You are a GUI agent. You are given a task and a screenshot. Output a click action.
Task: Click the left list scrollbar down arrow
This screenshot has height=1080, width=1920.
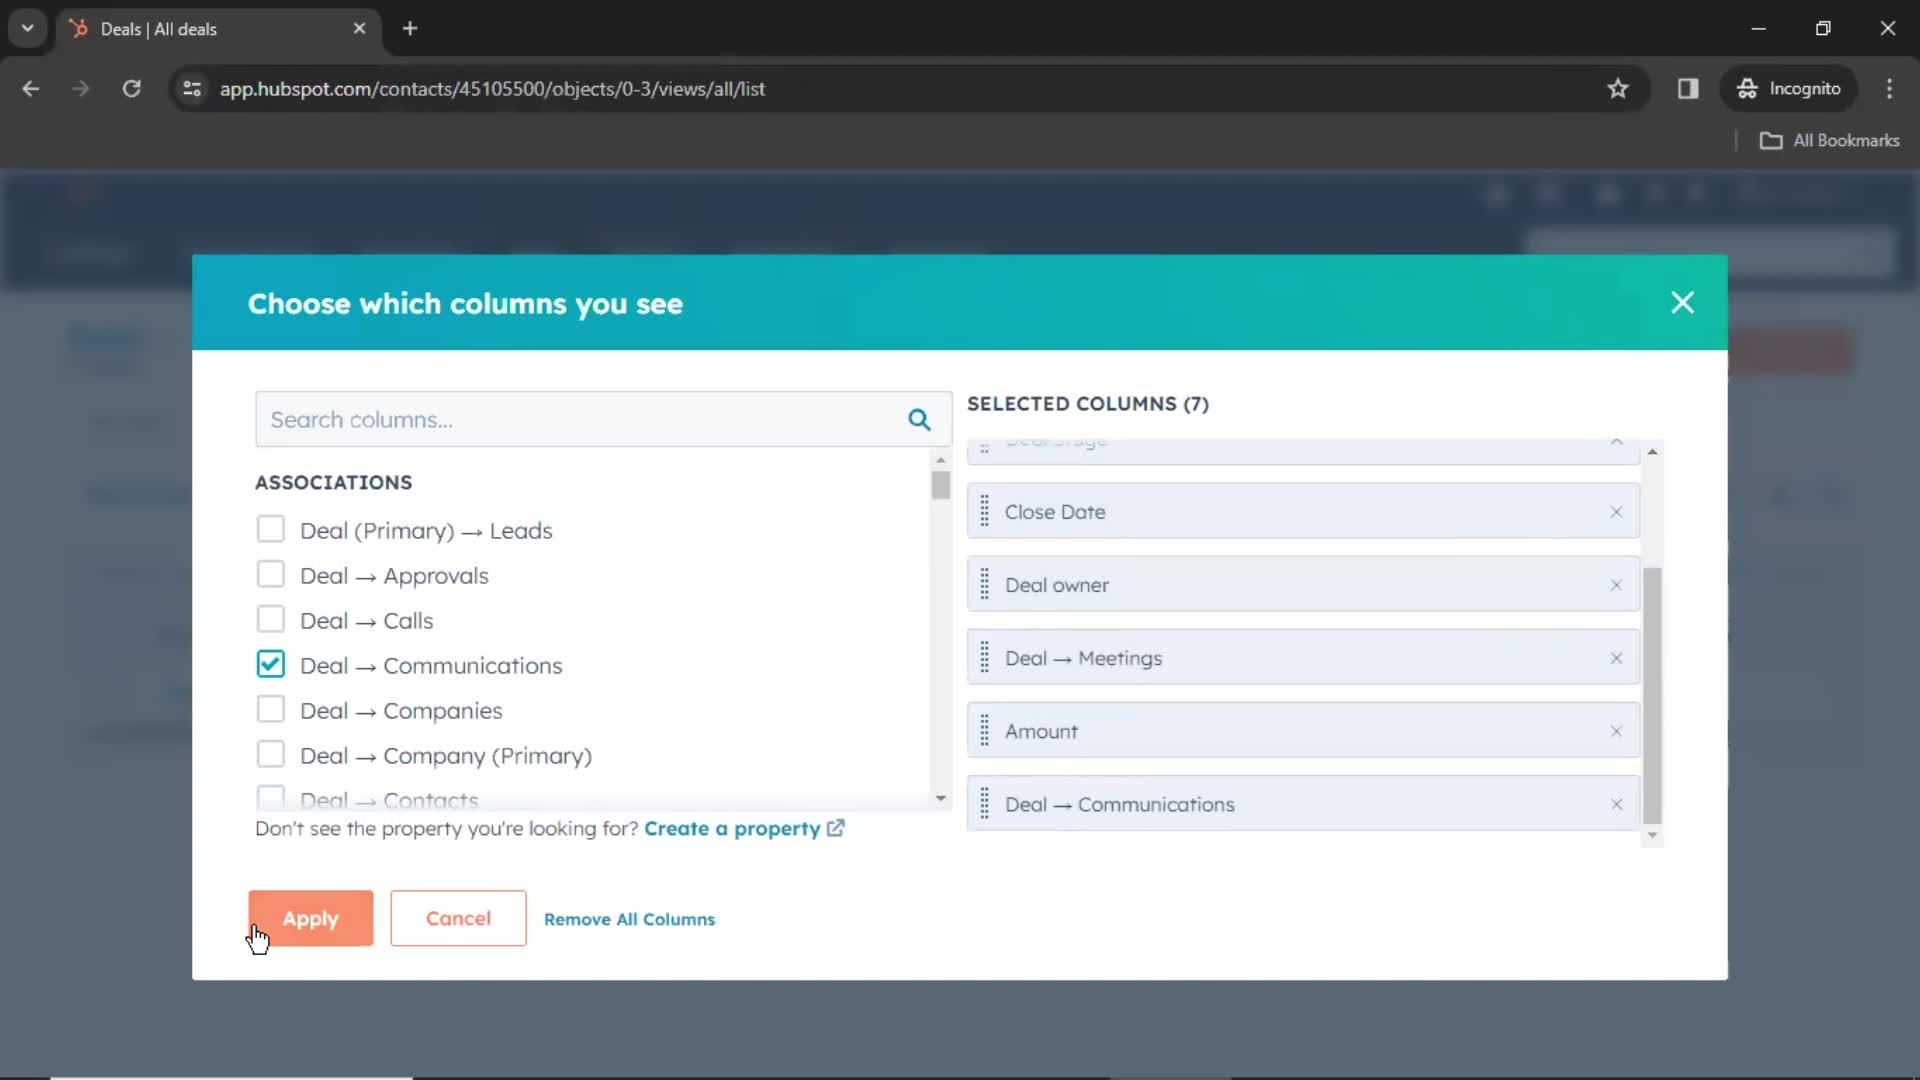[x=940, y=798]
